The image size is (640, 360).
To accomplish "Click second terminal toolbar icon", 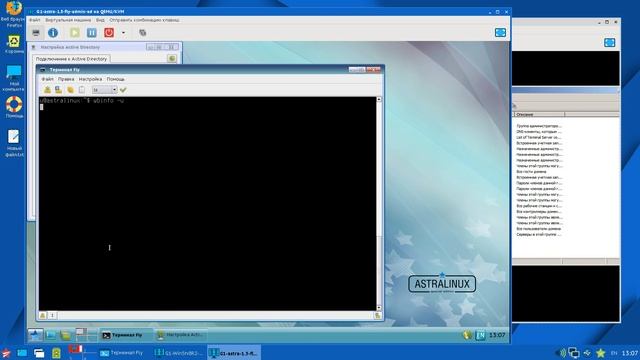I will click(59, 90).
